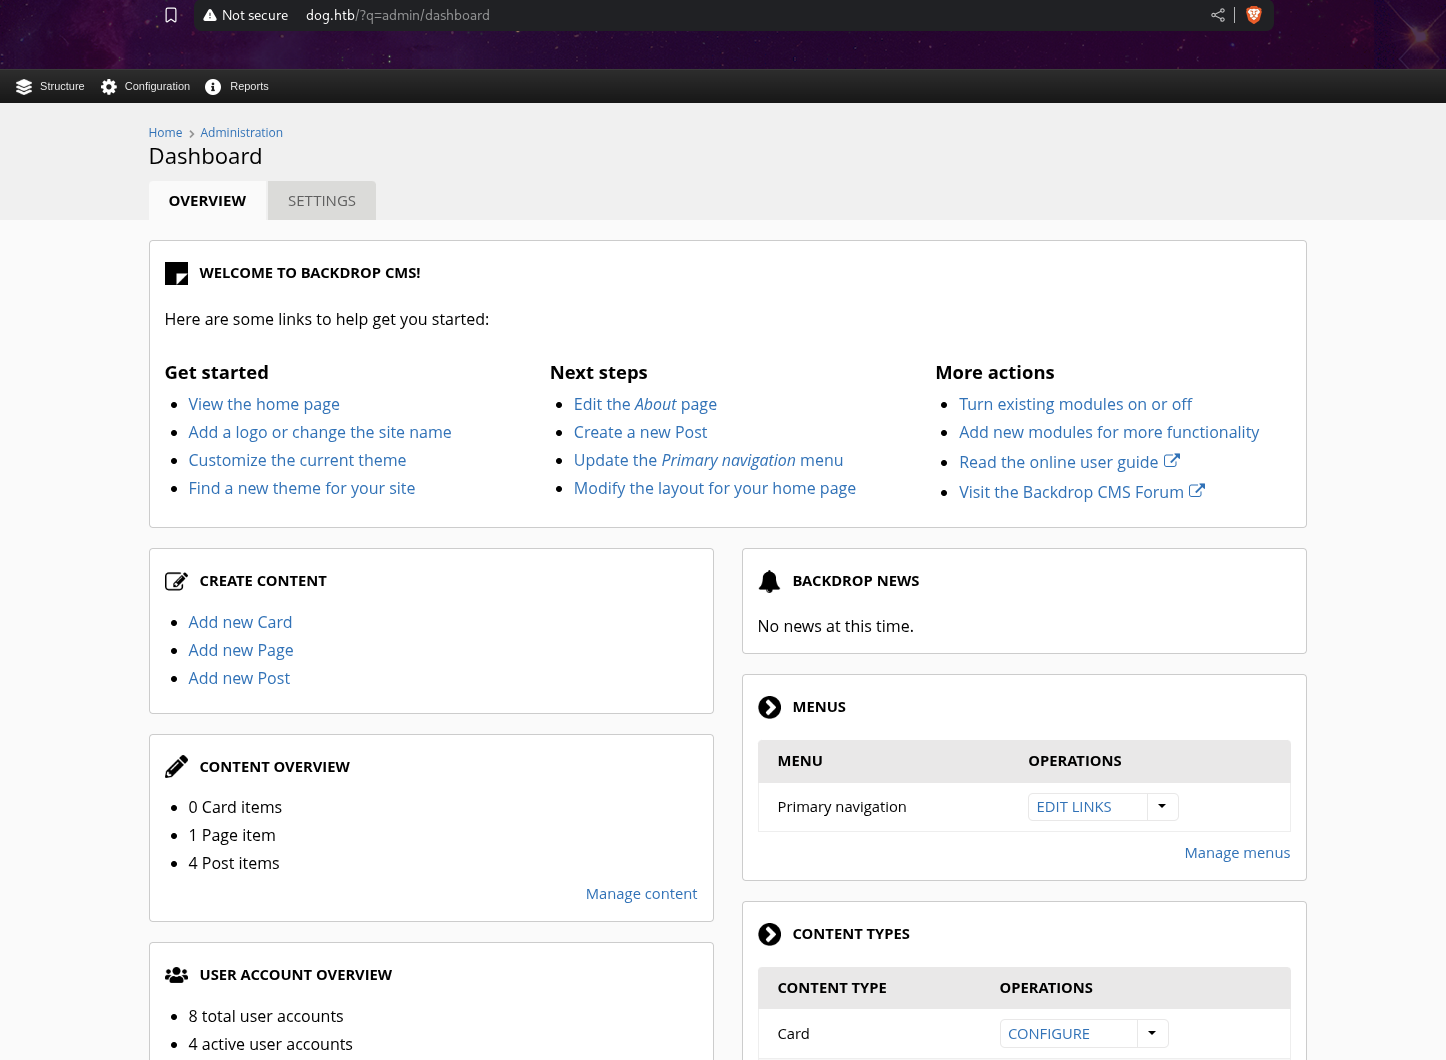Click the Structure layers icon in admin bar

coord(24,87)
